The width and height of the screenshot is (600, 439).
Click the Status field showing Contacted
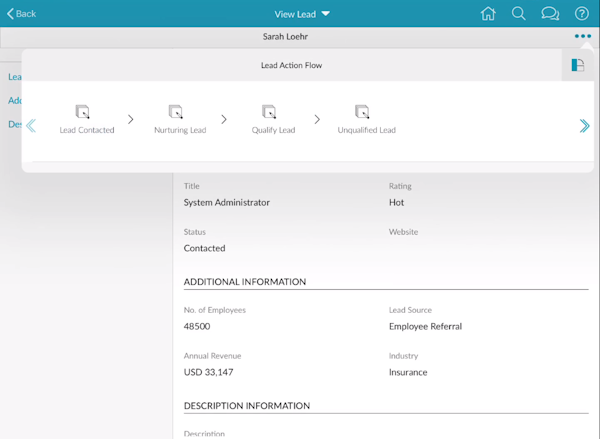click(x=204, y=248)
